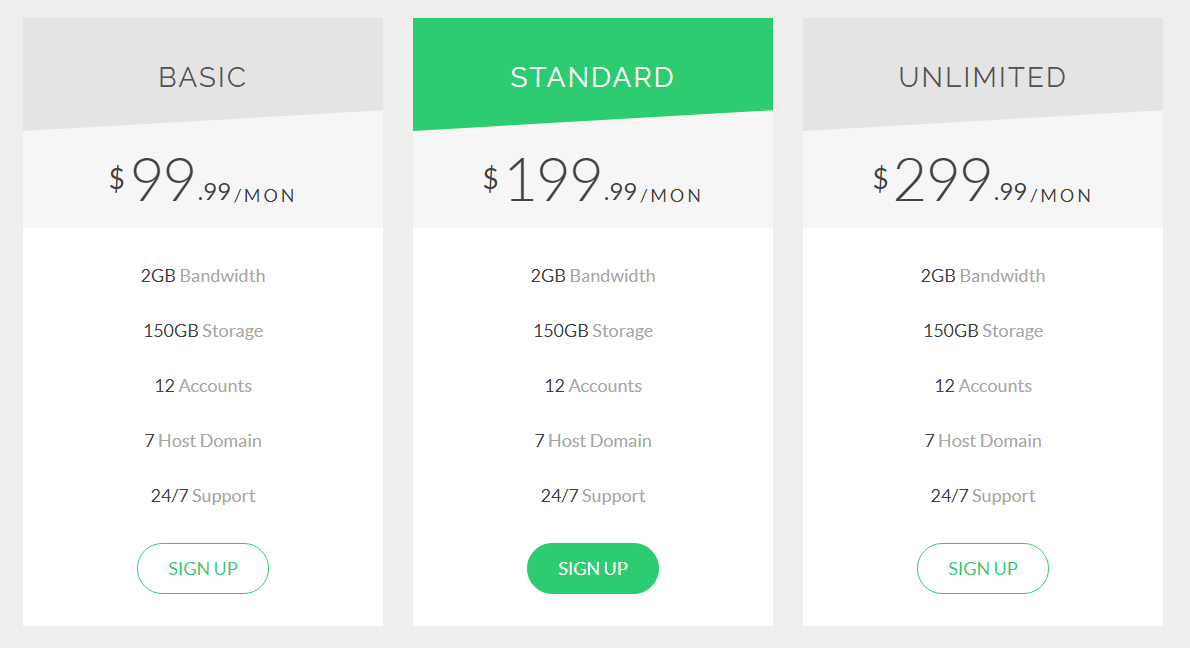
Task: Click the SIGN UP button under BASIC plan
Action: [x=202, y=568]
